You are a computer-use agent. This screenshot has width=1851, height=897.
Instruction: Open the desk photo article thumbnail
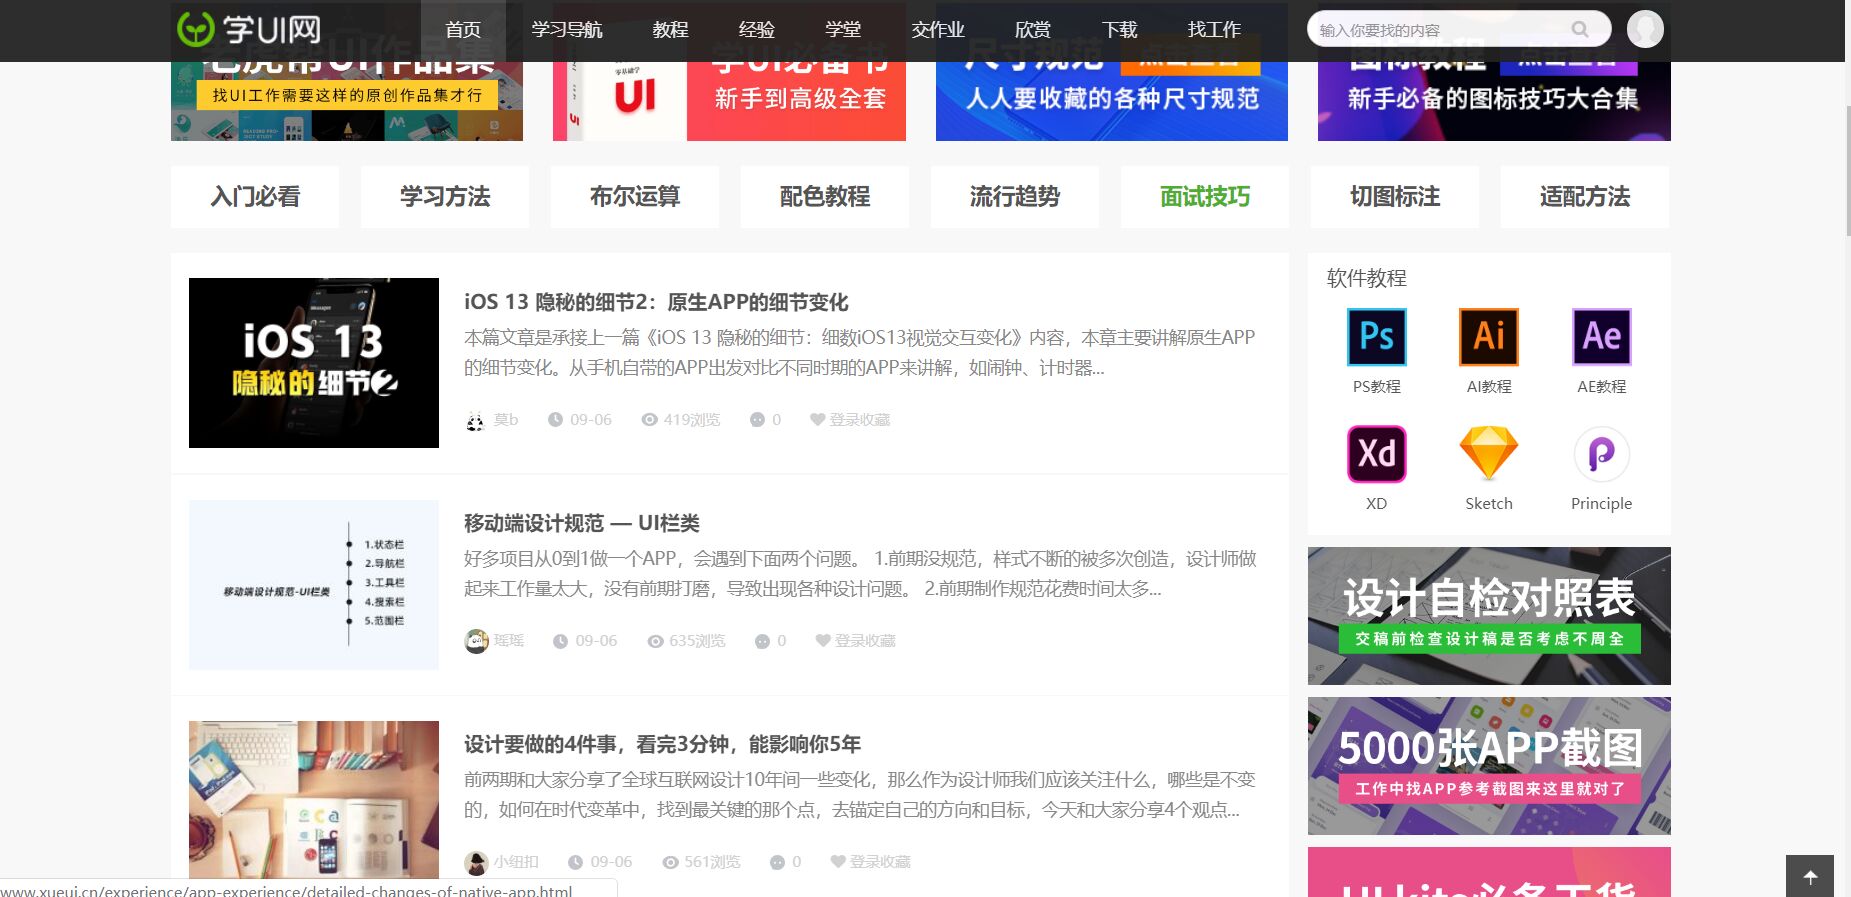pyautogui.click(x=314, y=800)
